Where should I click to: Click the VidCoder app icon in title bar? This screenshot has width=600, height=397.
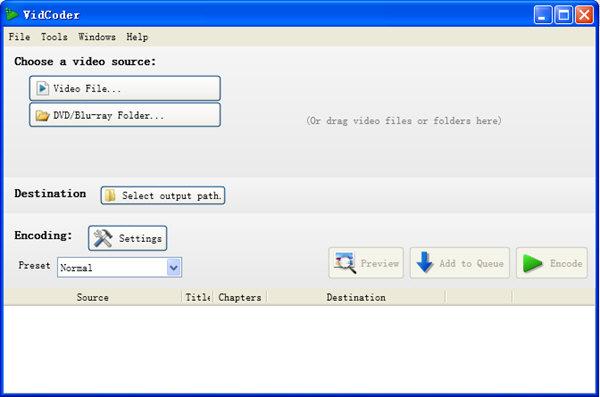(11, 15)
